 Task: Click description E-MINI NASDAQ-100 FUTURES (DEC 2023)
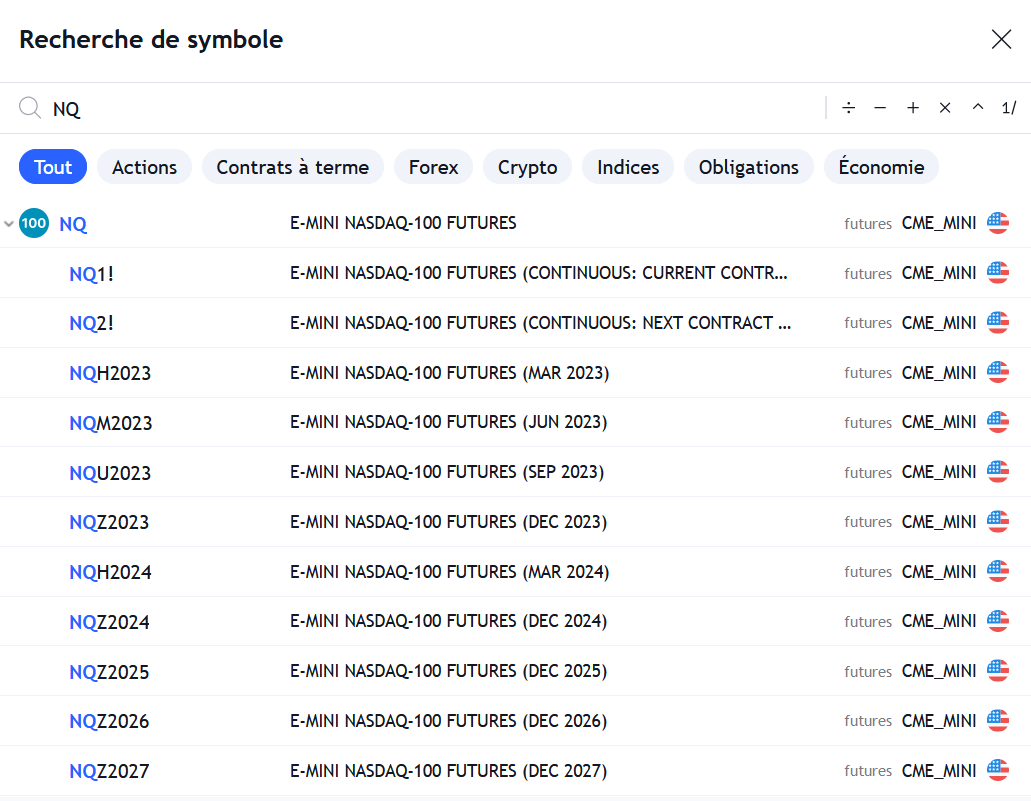[x=448, y=522]
